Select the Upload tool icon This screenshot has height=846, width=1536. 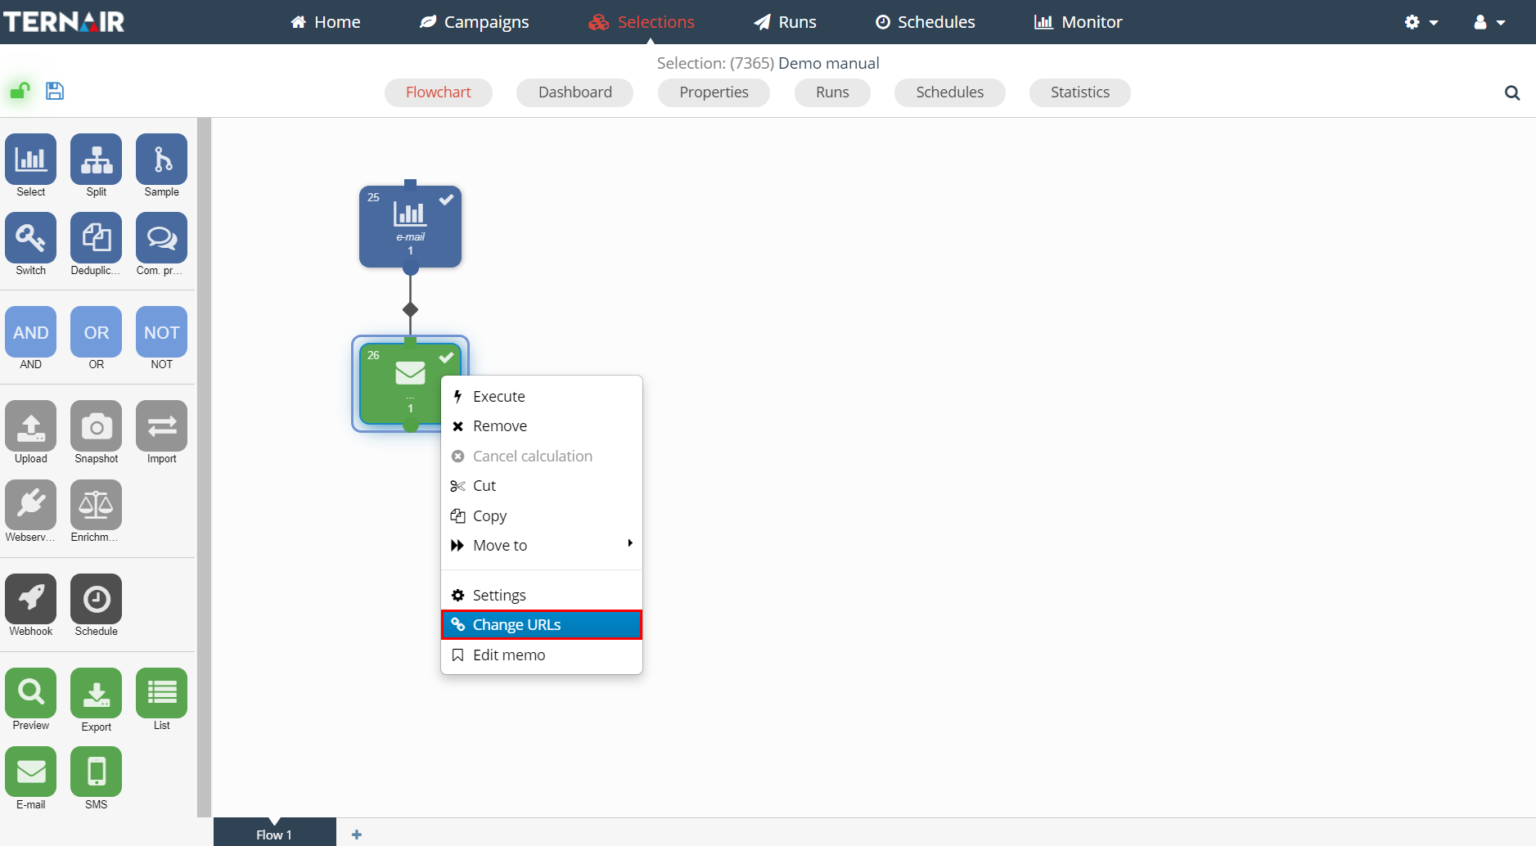[31, 426]
